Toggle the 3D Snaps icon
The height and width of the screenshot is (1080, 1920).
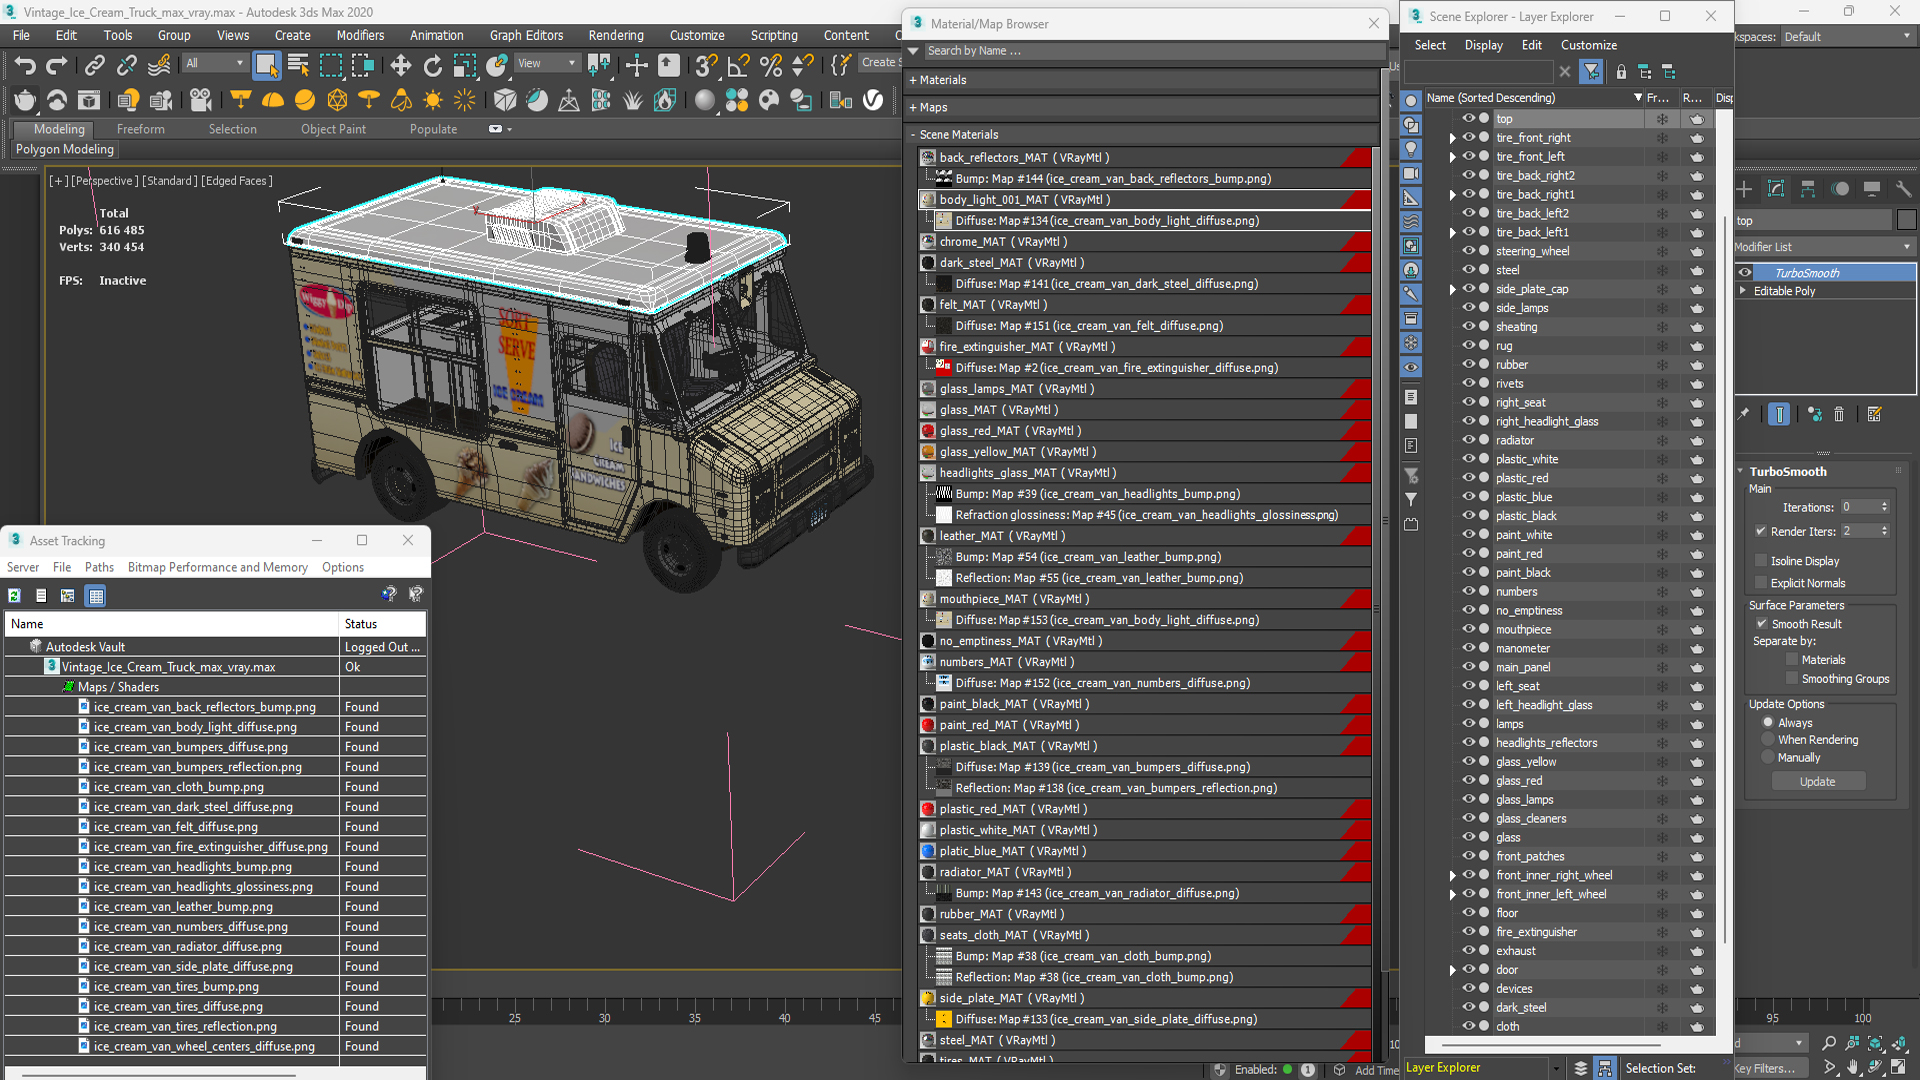coord(706,66)
